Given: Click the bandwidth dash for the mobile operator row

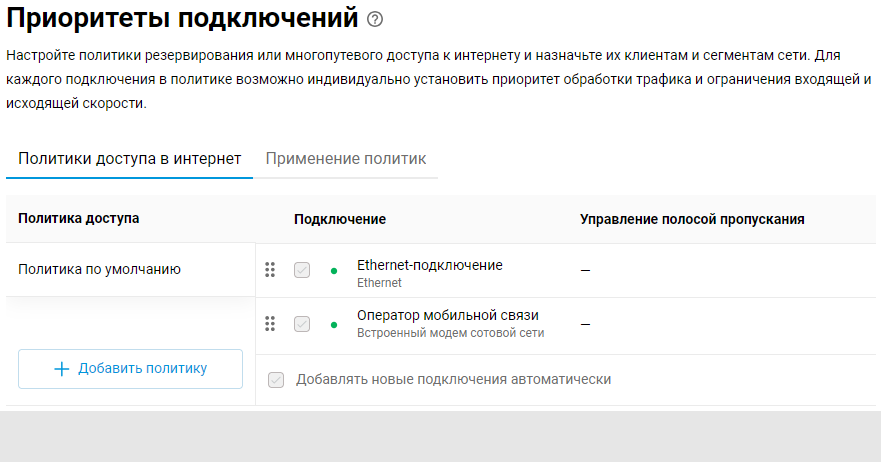Looking at the screenshot, I should coord(585,325).
